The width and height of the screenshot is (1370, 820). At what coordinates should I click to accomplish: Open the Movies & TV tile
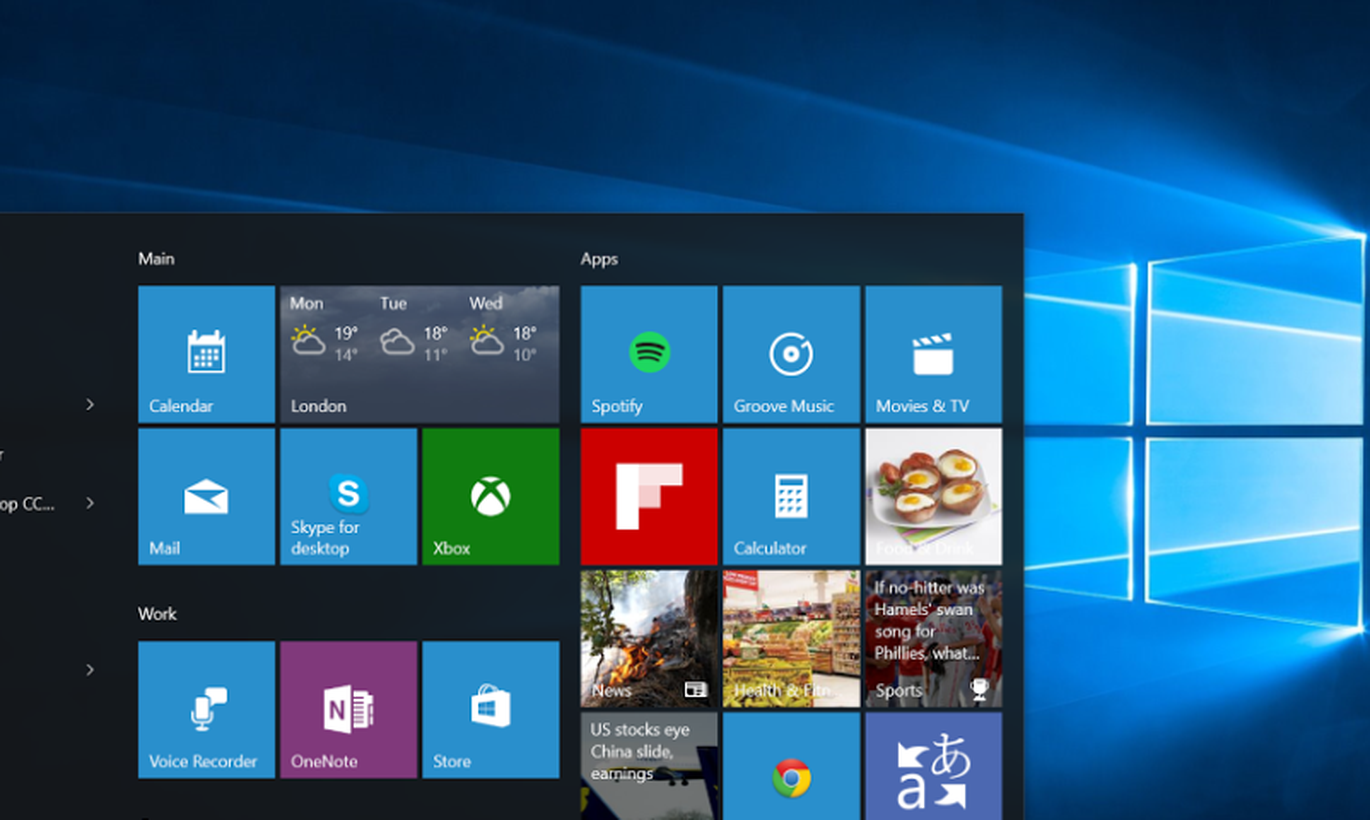(x=933, y=354)
